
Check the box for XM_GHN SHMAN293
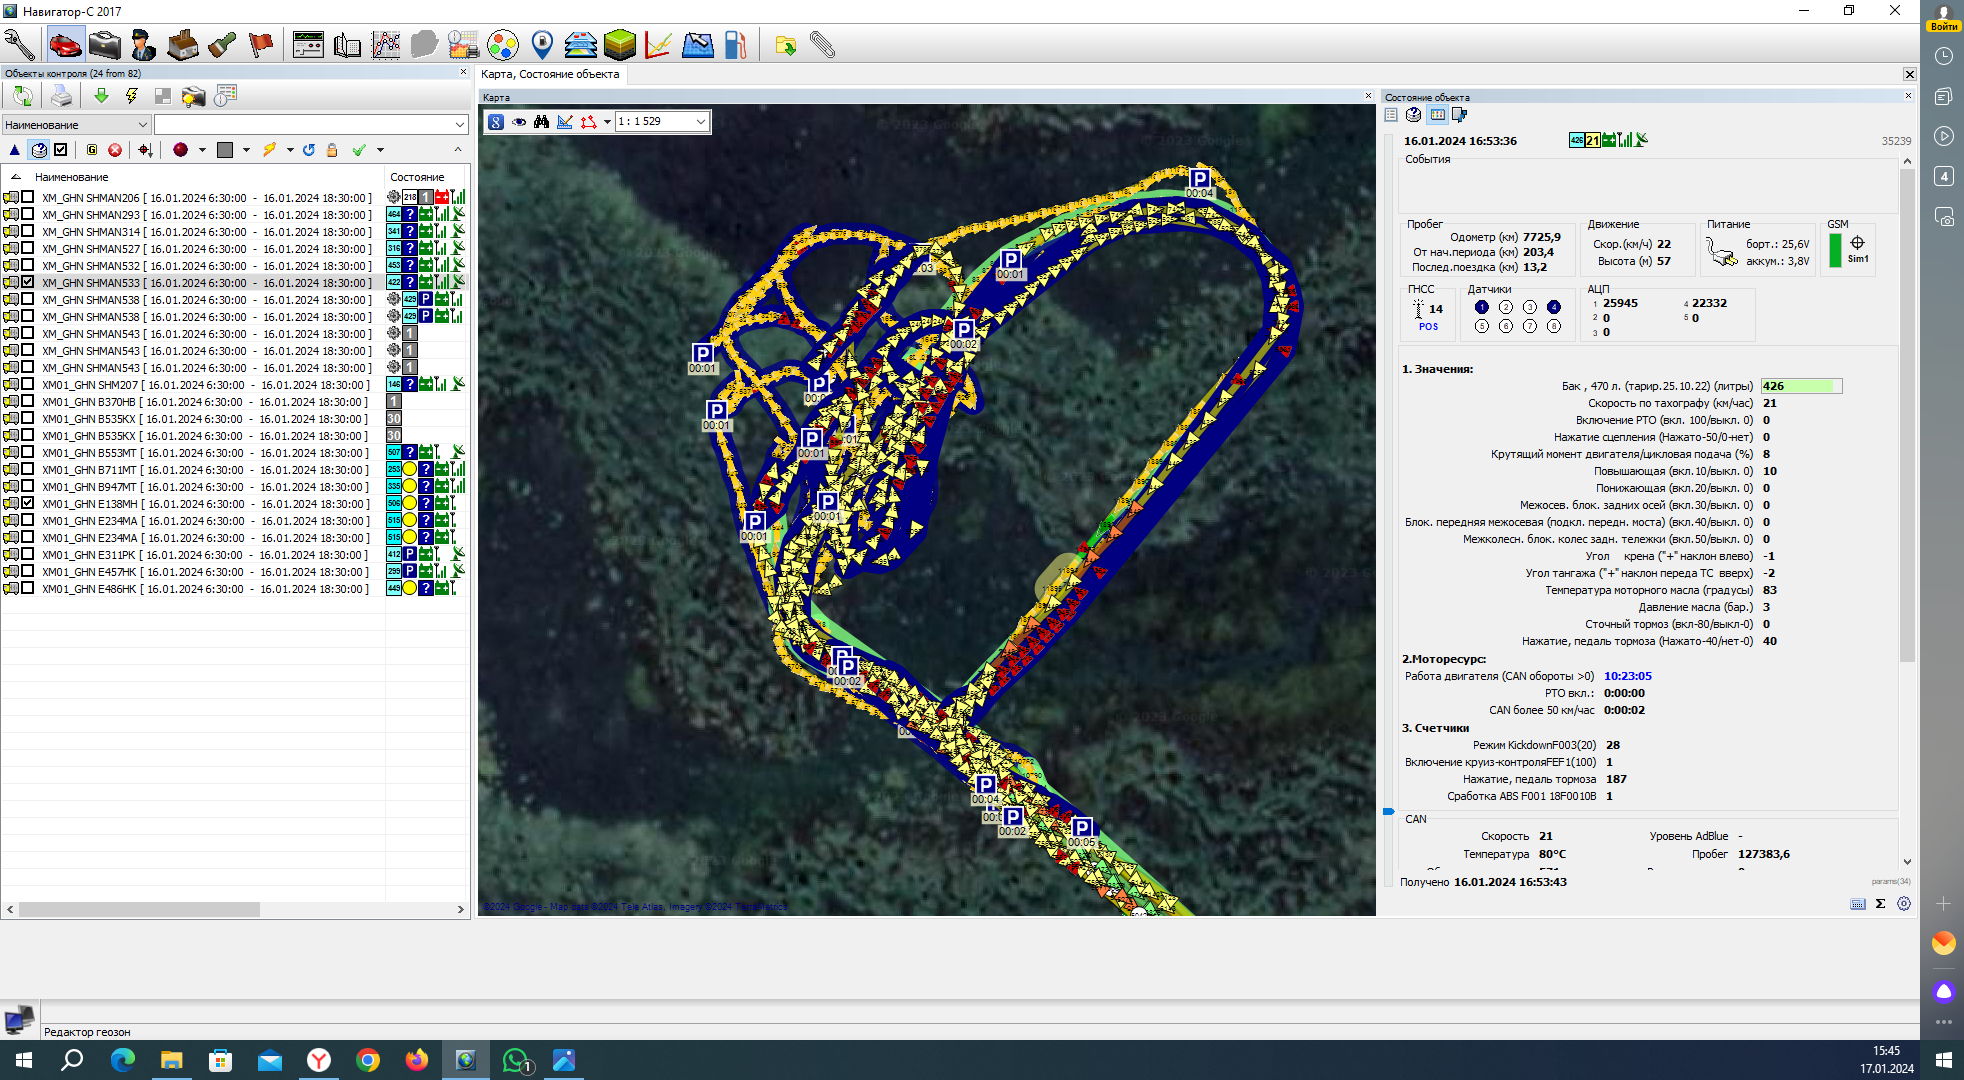click(x=28, y=214)
